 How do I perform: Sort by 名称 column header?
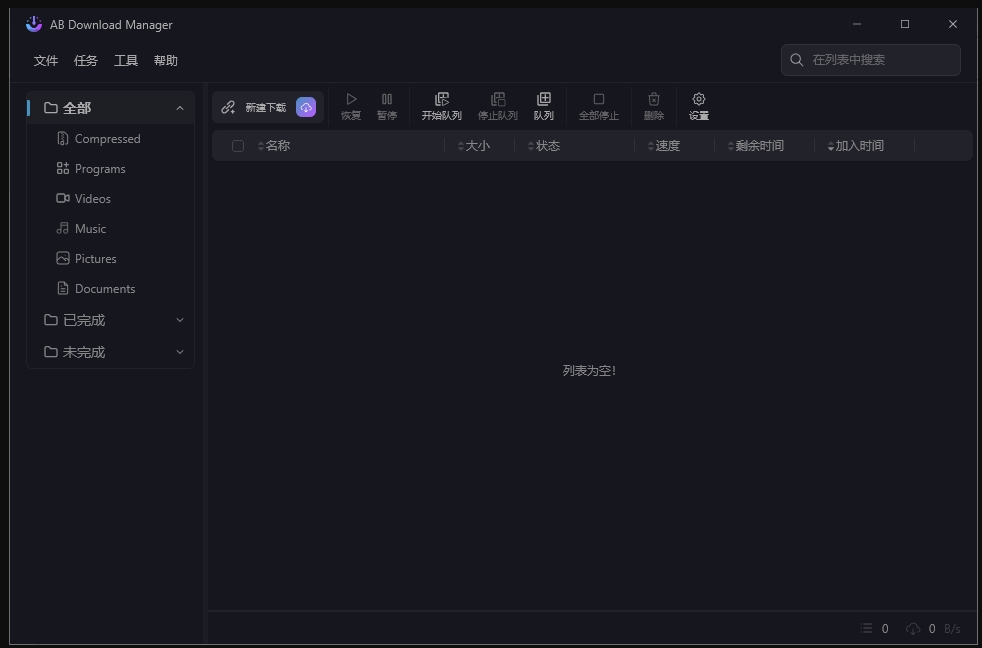click(x=274, y=146)
